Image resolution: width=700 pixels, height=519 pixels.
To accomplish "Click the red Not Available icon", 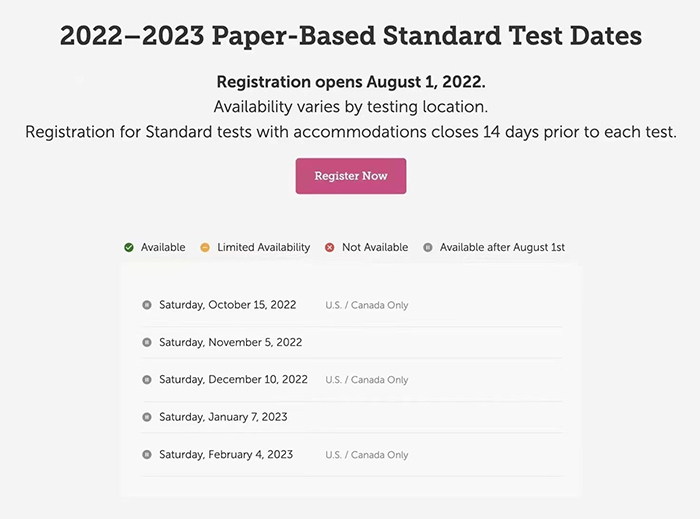I will (x=329, y=247).
